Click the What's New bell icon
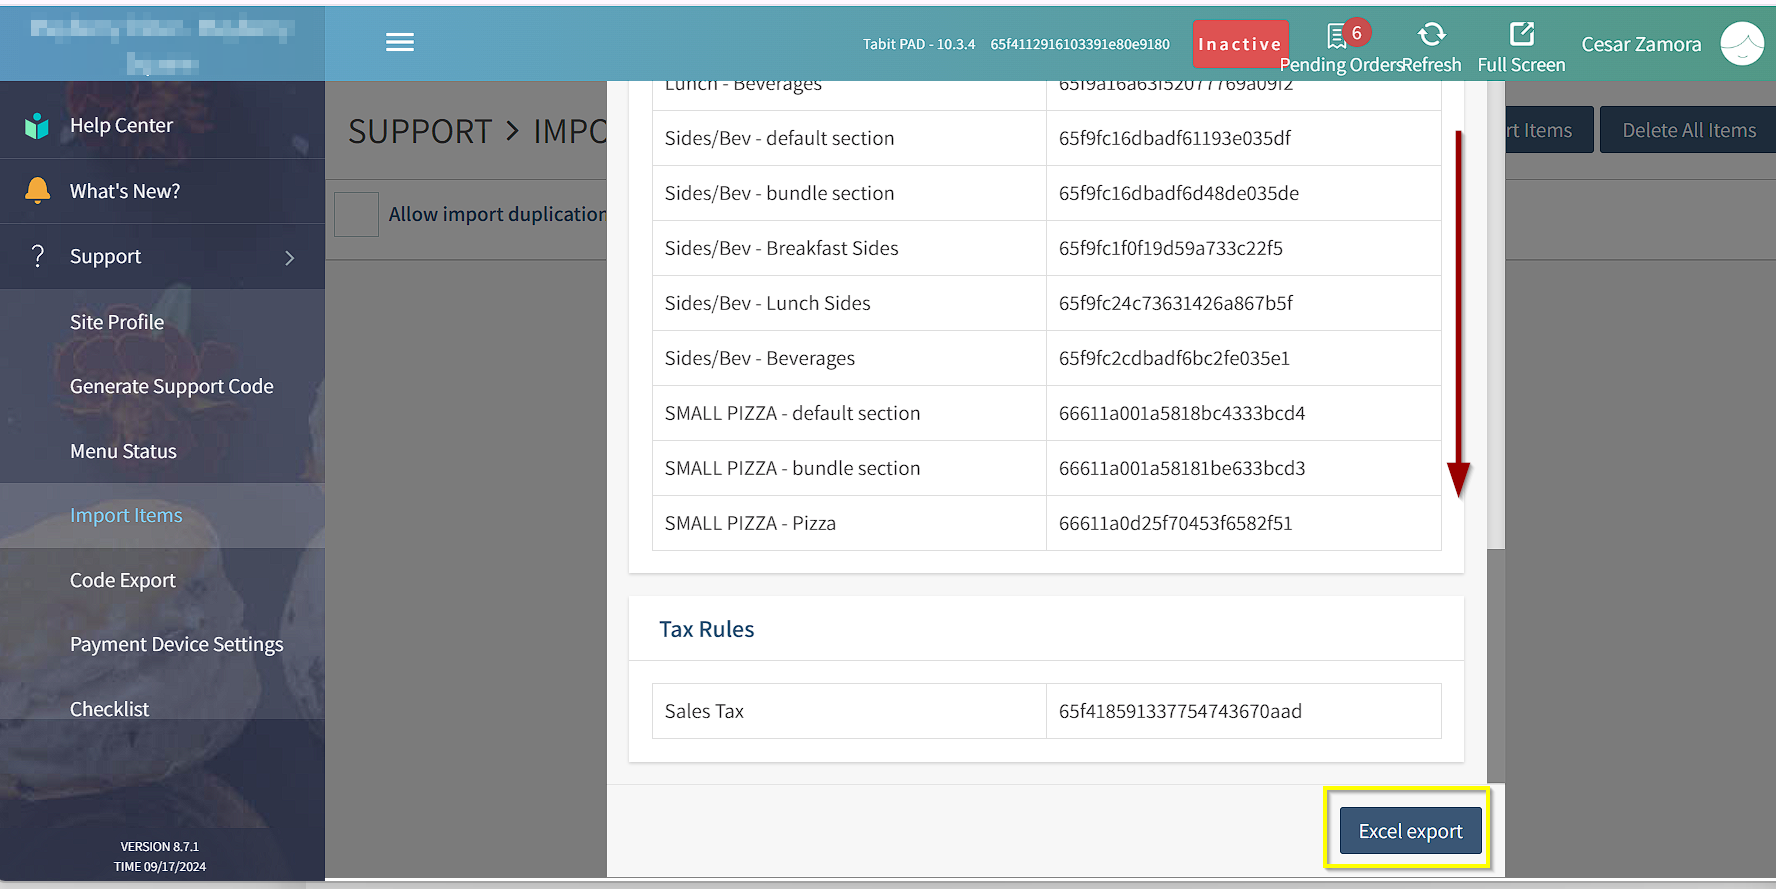 [x=37, y=191]
